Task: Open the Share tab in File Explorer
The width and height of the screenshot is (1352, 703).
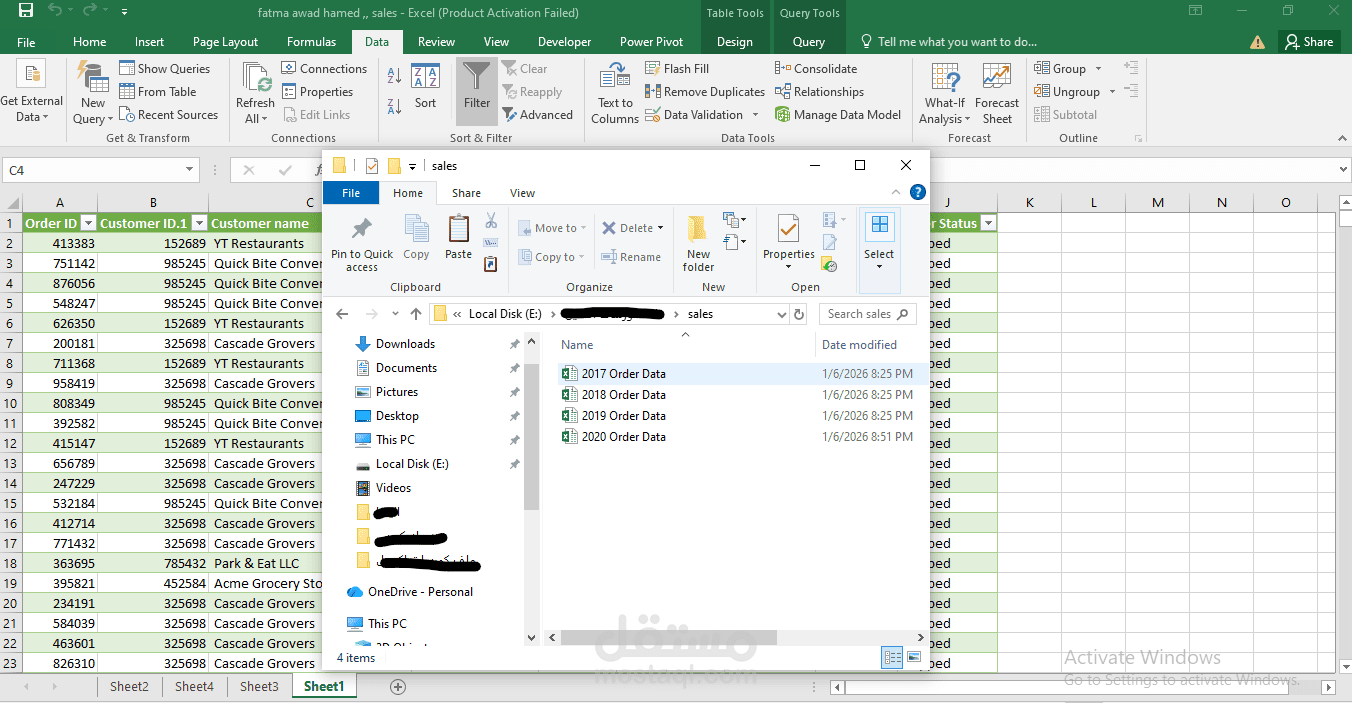Action: (x=466, y=193)
